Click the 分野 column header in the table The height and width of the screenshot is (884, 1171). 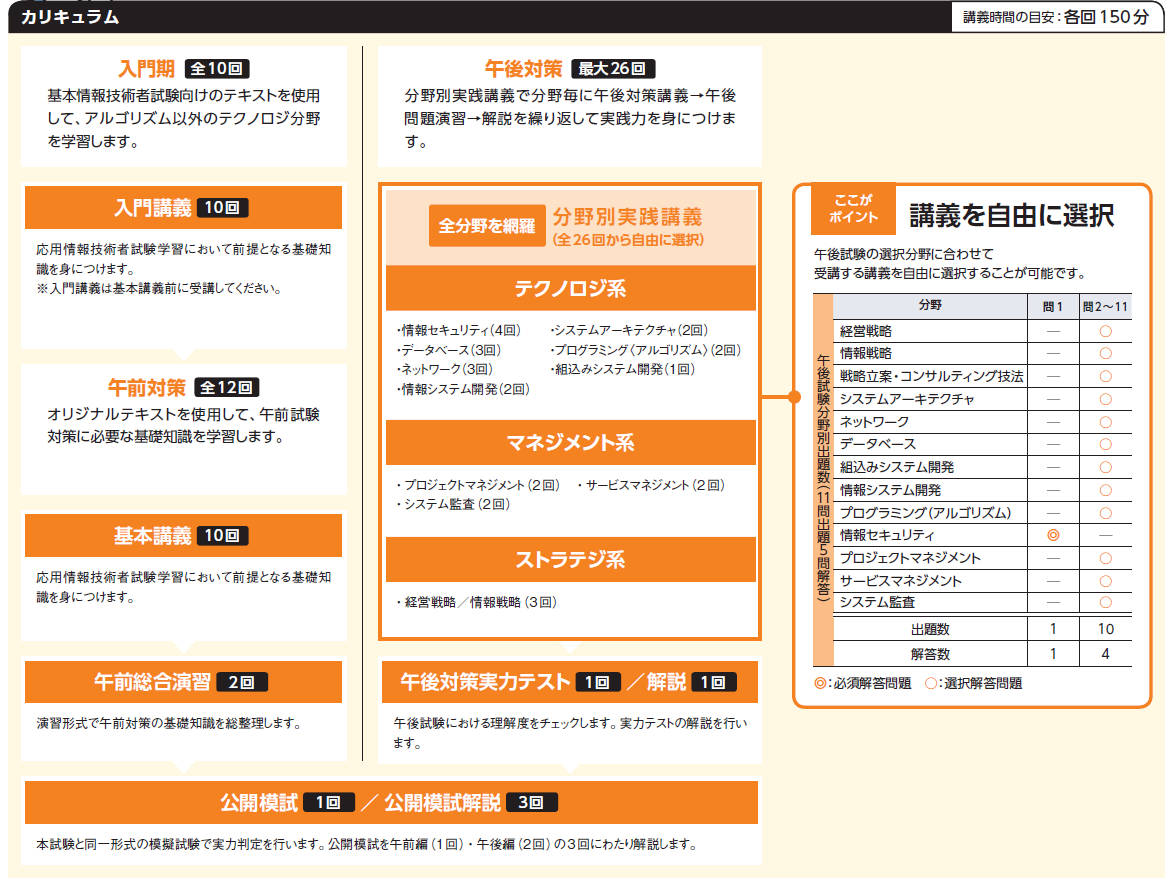tap(929, 306)
